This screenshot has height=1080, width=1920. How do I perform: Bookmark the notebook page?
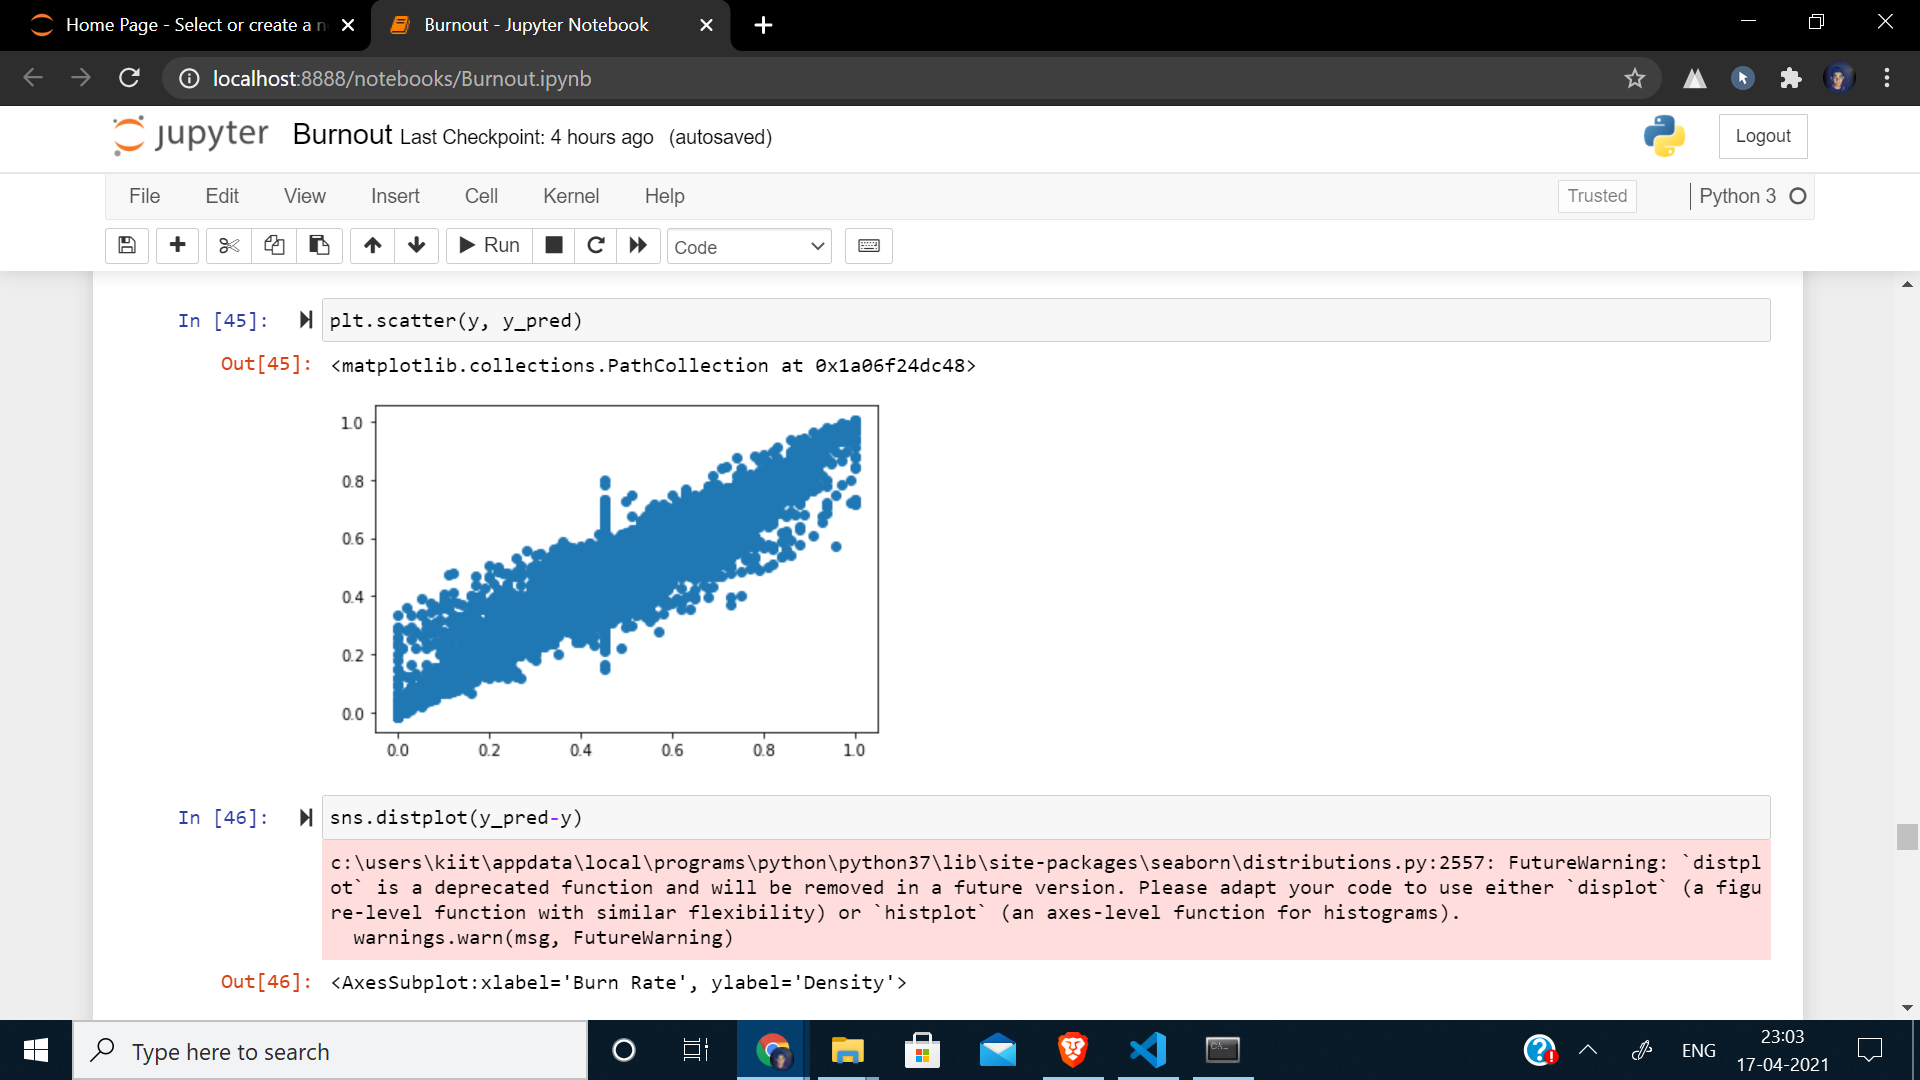pos(1636,78)
